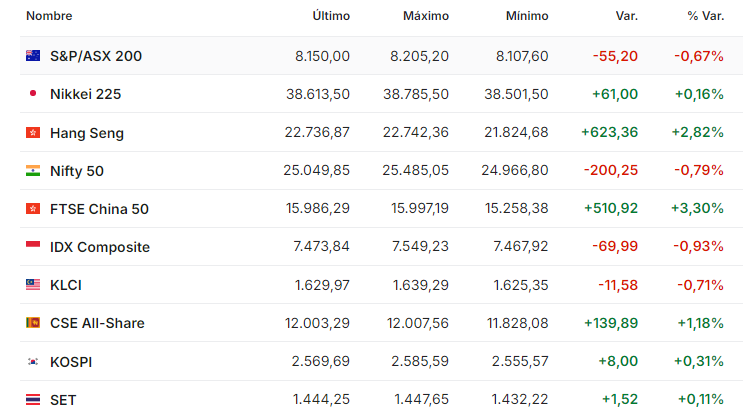Open the Nikkei 225 index page
This screenshot has height=416, width=743.
85,94
